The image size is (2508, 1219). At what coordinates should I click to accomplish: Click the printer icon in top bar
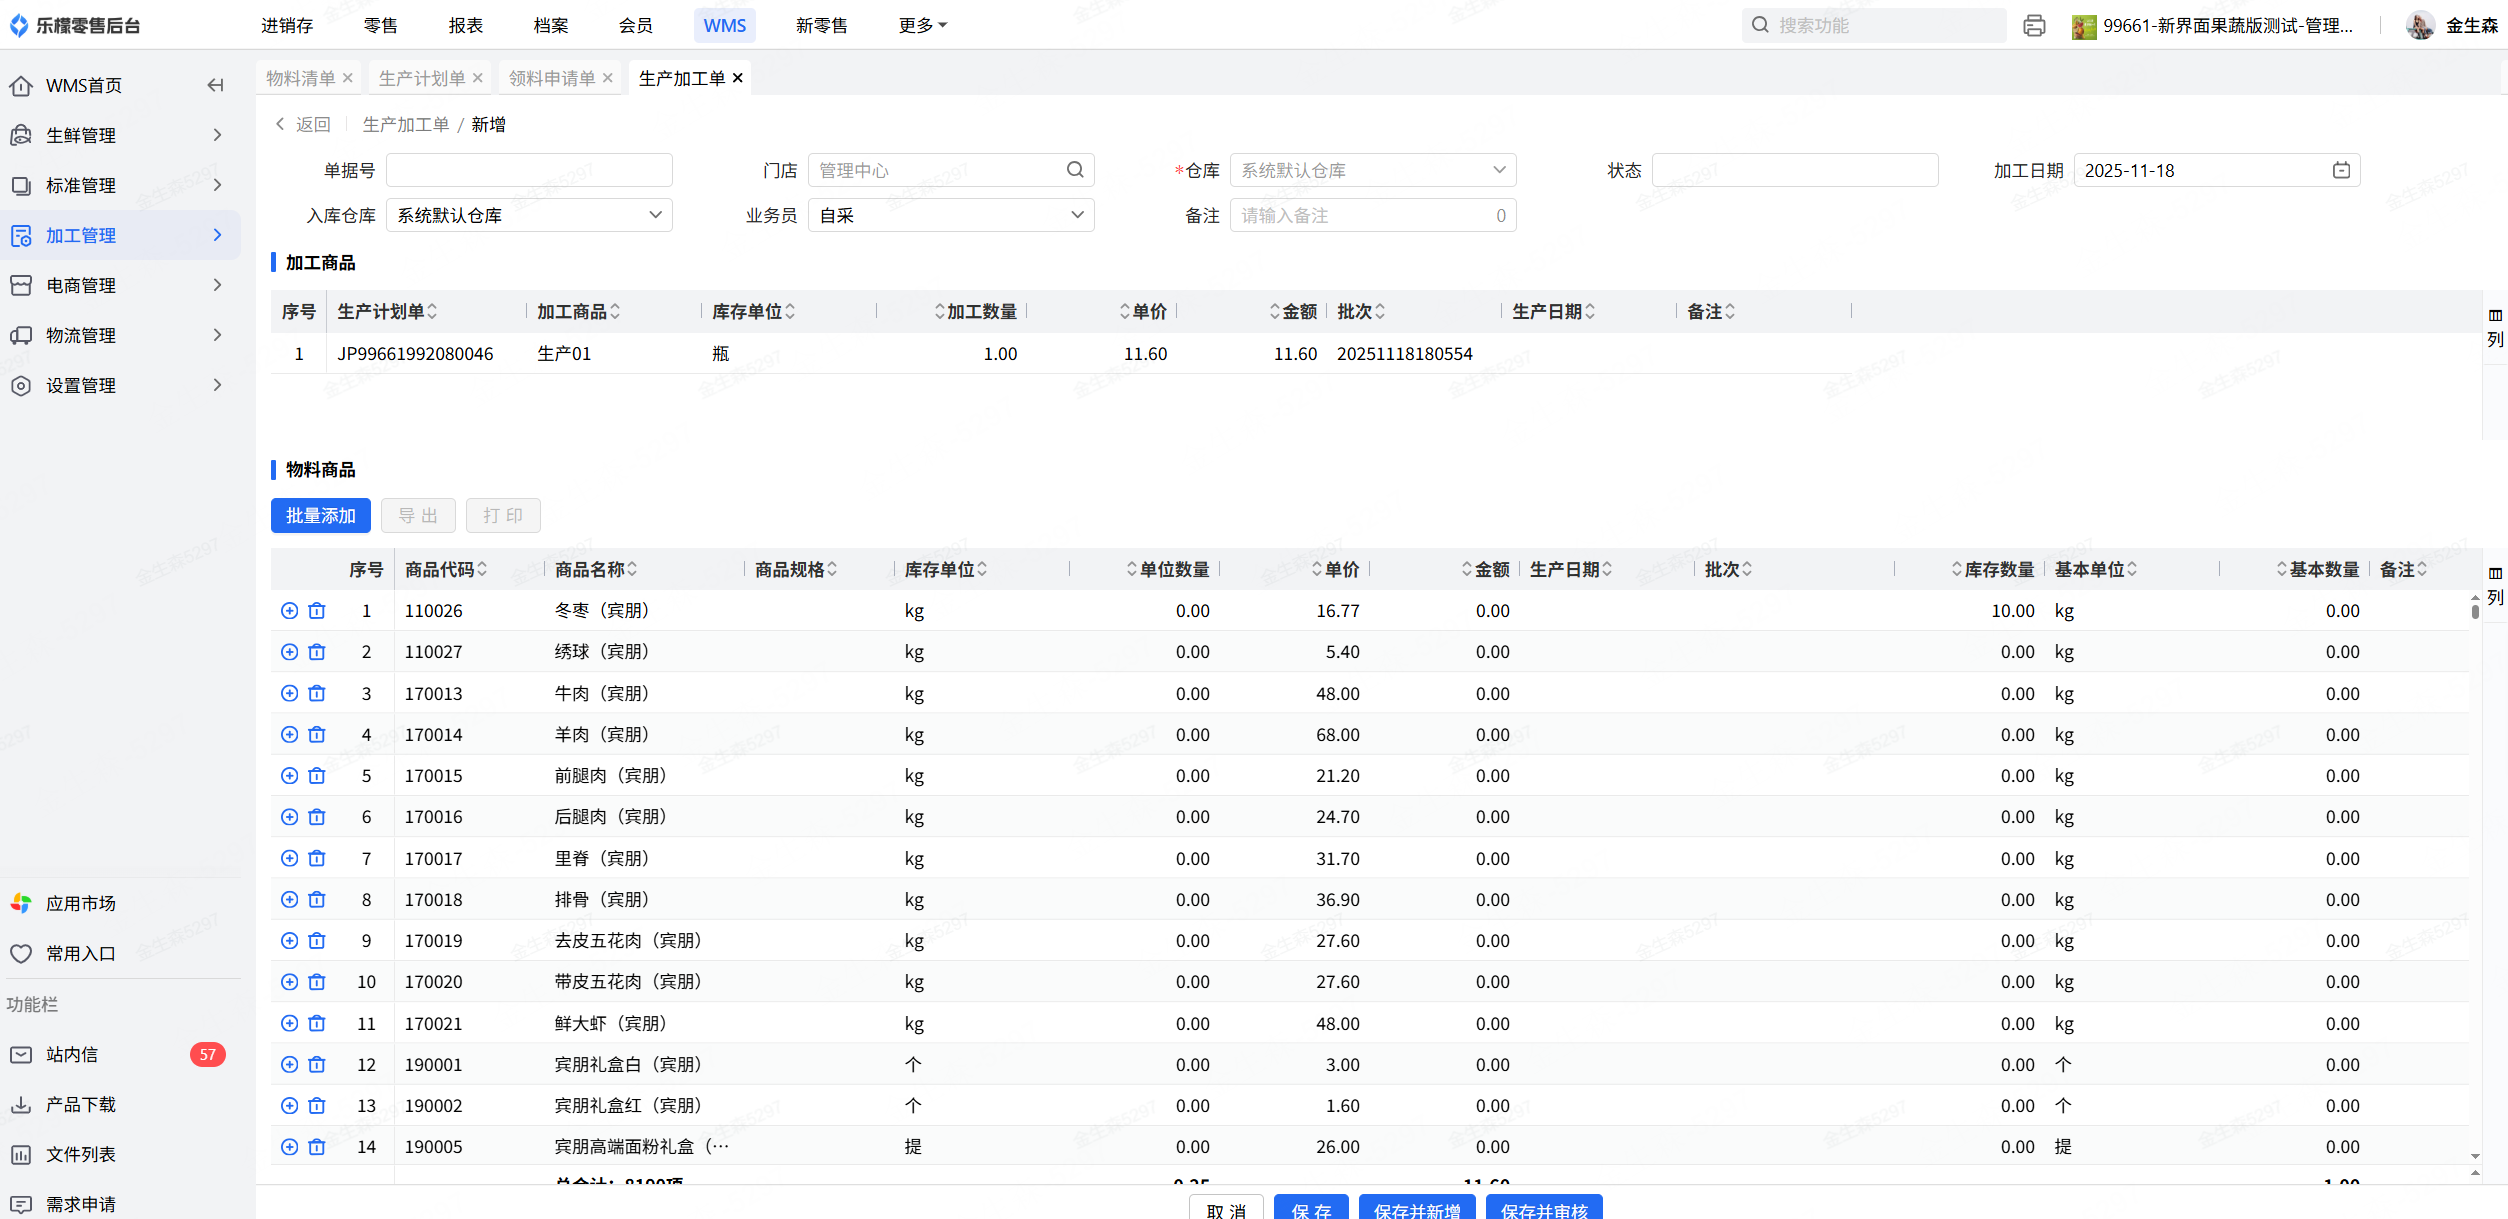(2033, 26)
